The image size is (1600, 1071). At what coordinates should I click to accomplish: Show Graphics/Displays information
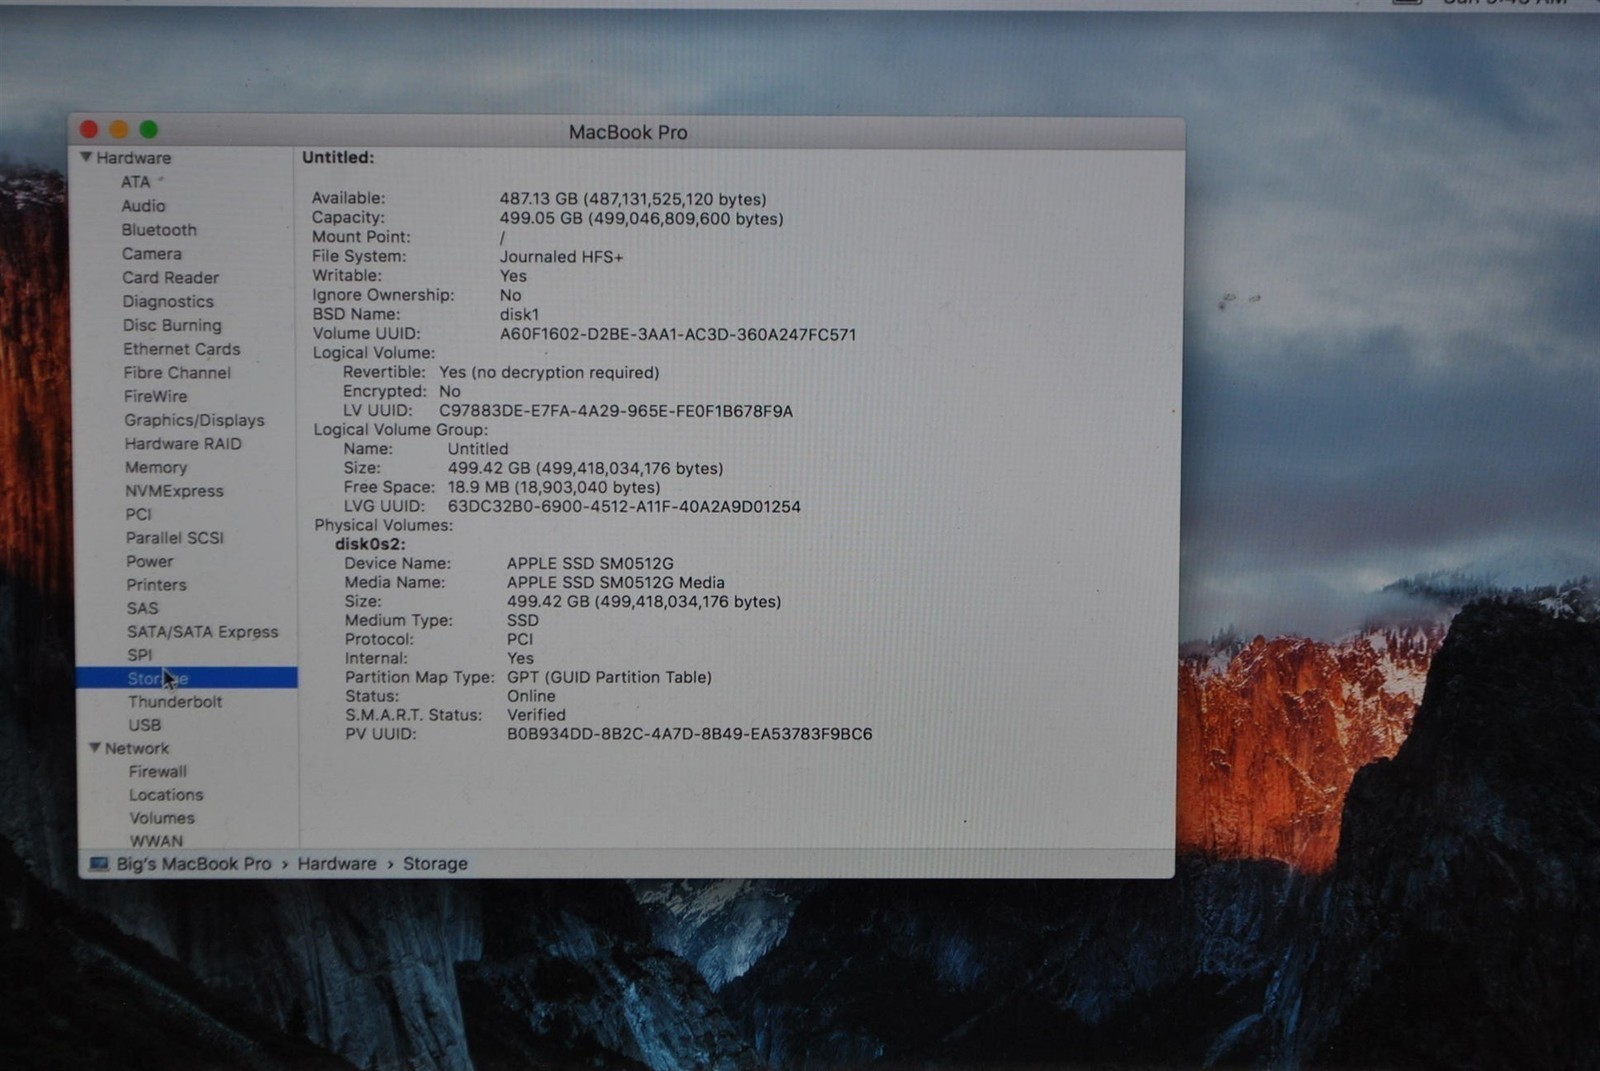tap(194, 420)
